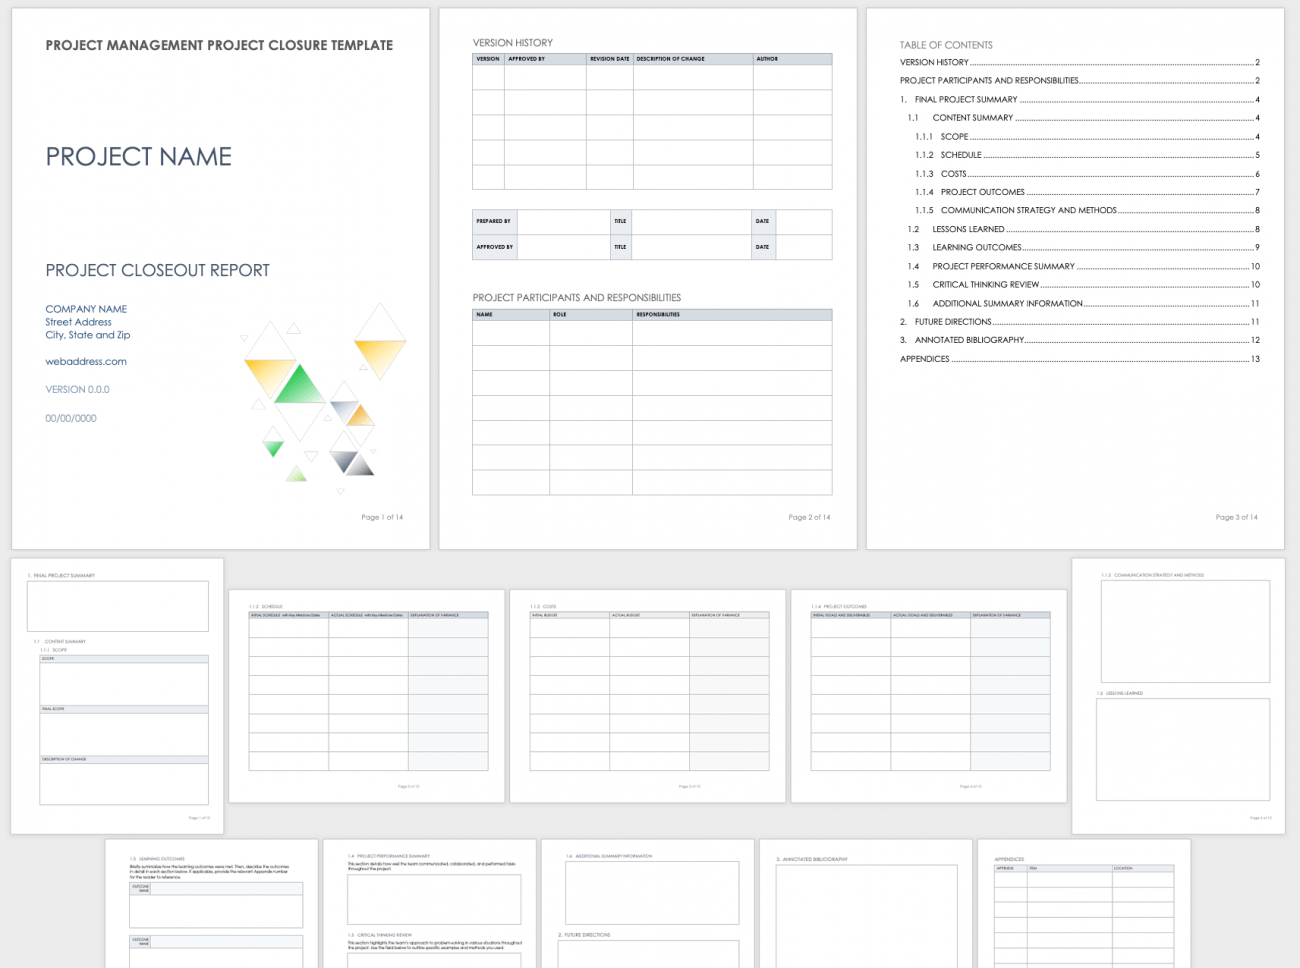Click the Street Address line

coord(78,322)
